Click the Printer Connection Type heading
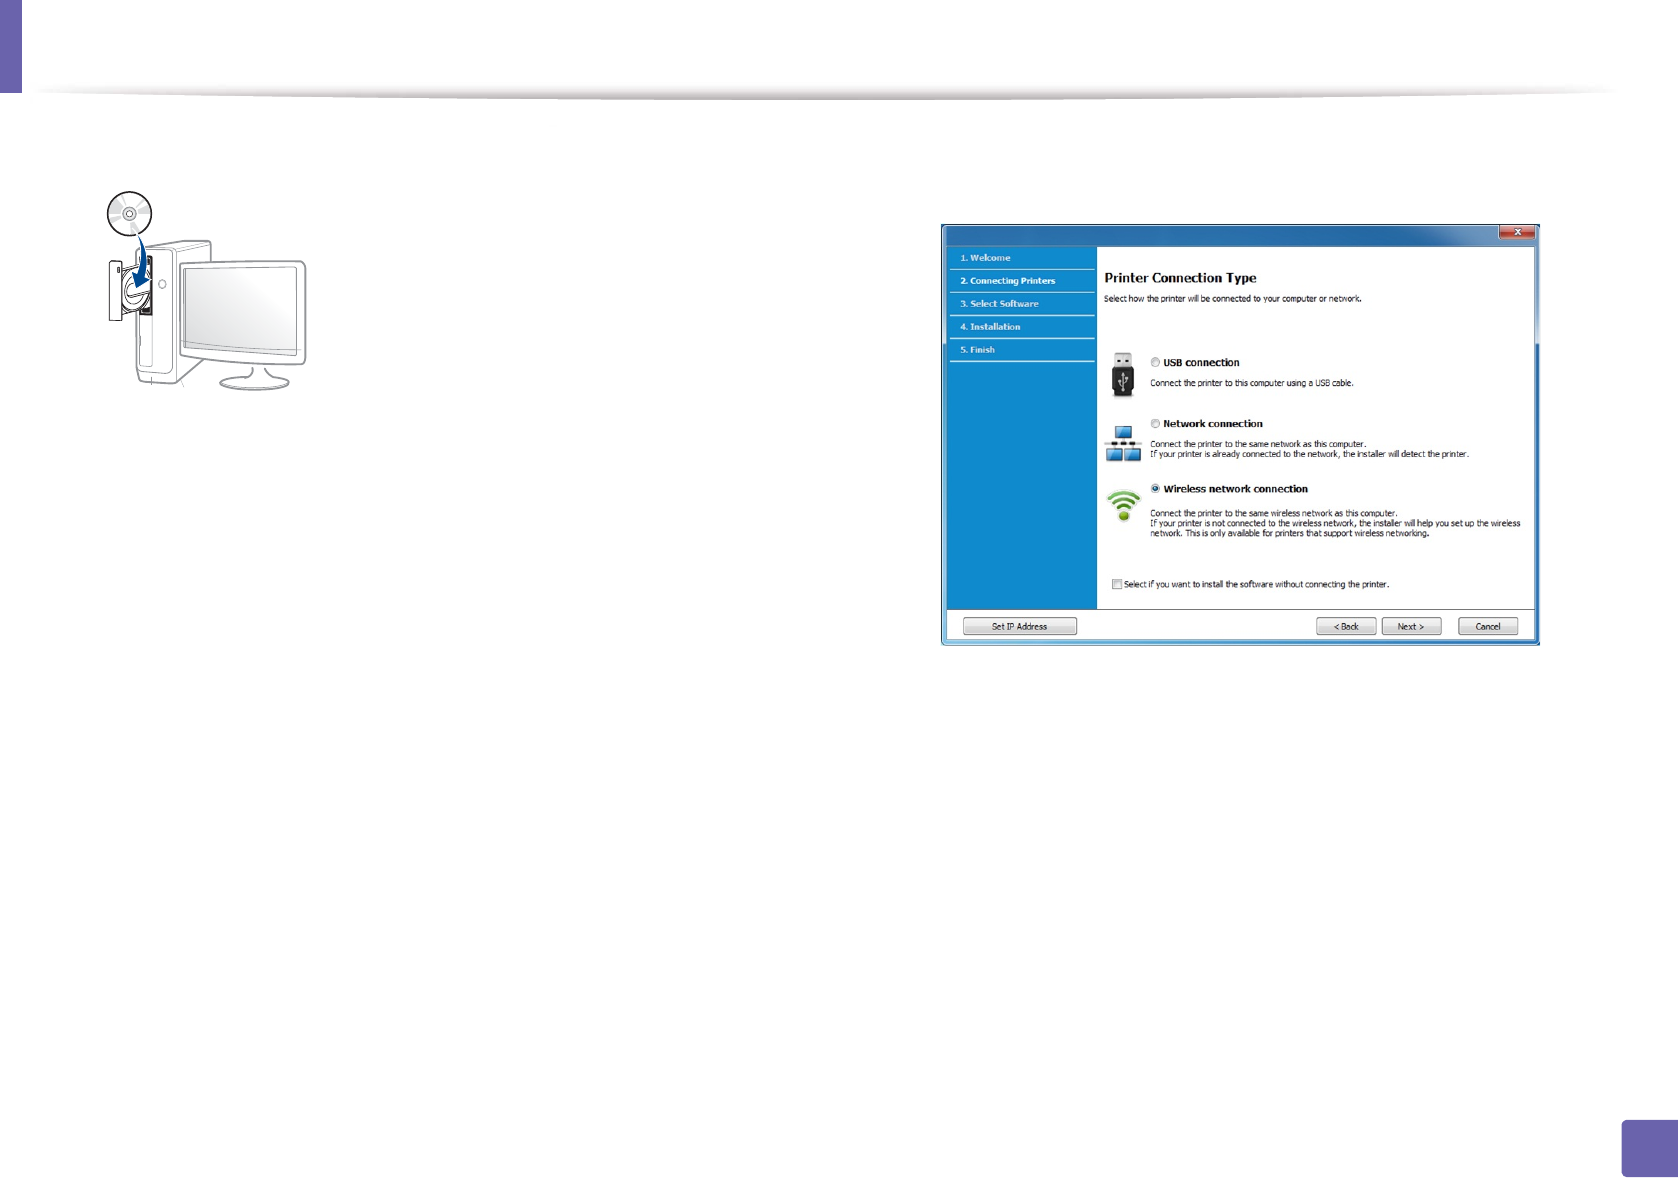1678x1178 pixels. 1180,278
